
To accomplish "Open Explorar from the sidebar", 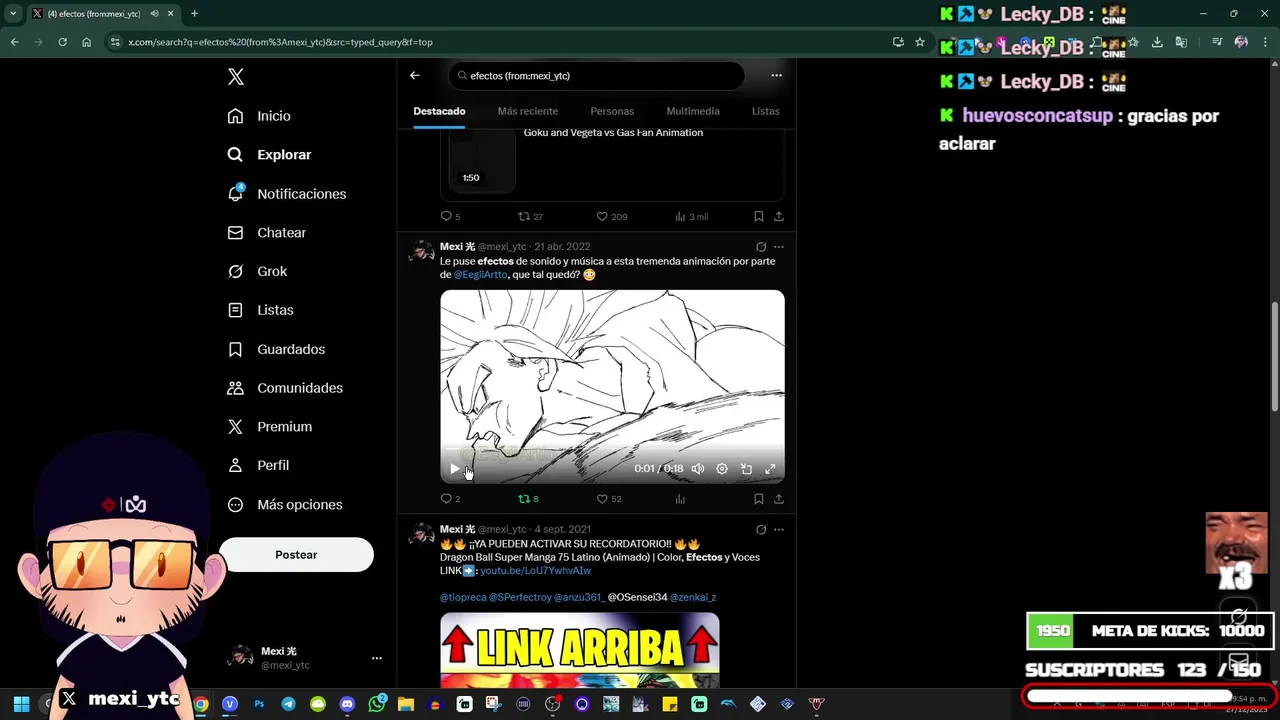I will pos(269,155).
